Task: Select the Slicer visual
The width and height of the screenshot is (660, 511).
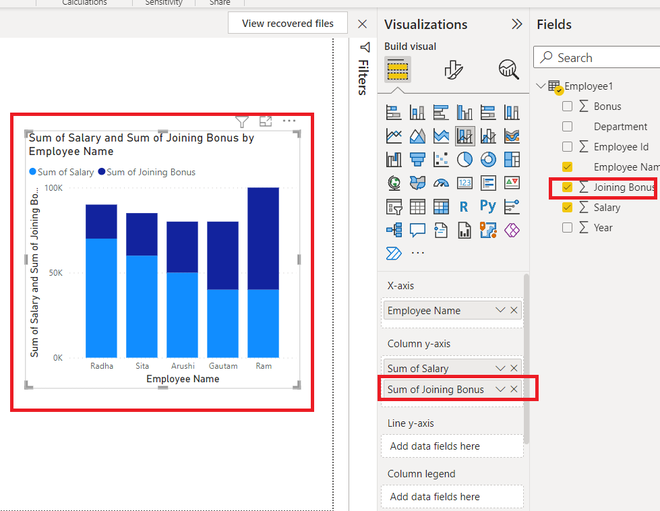Action: (394, 207)
